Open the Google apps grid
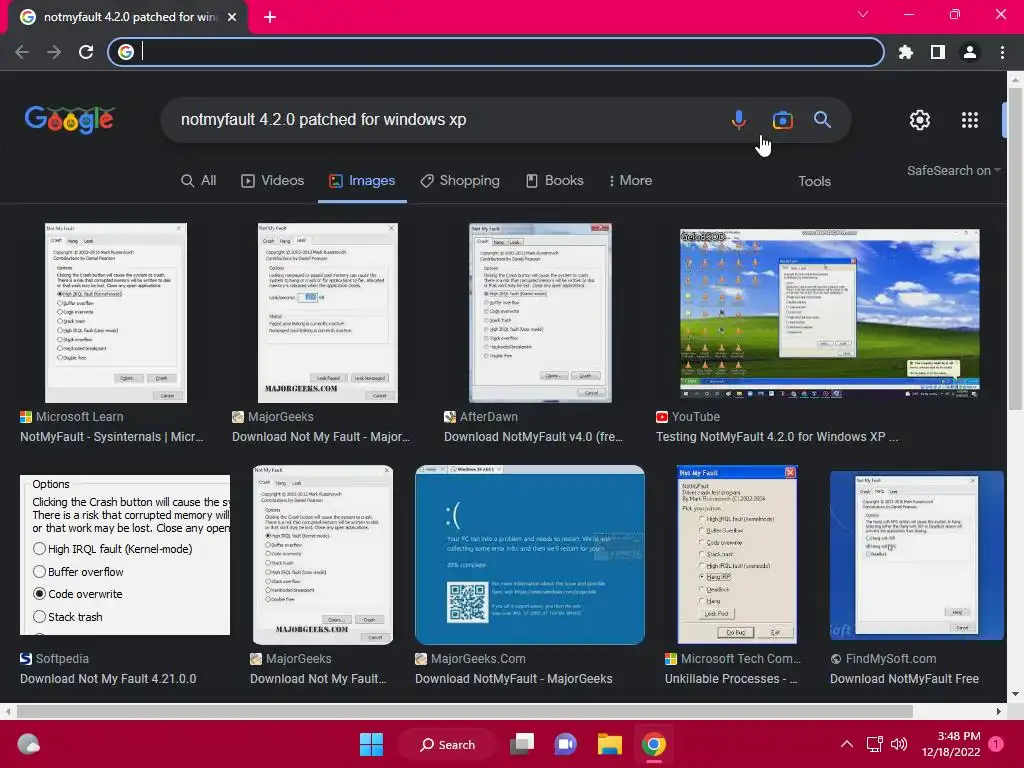Screen dimensions: 1024x768 [x=970, y=120]
